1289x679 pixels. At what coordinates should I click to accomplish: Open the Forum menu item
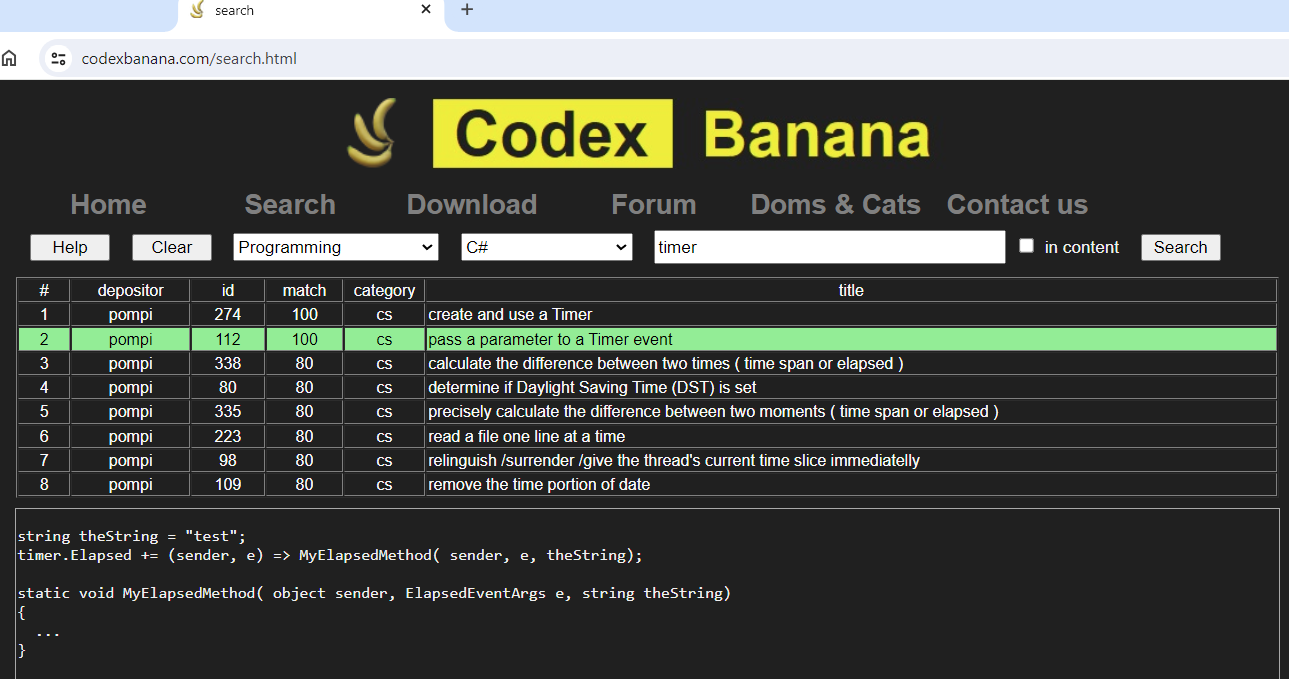pyautogui.click(x=654, y=204)
